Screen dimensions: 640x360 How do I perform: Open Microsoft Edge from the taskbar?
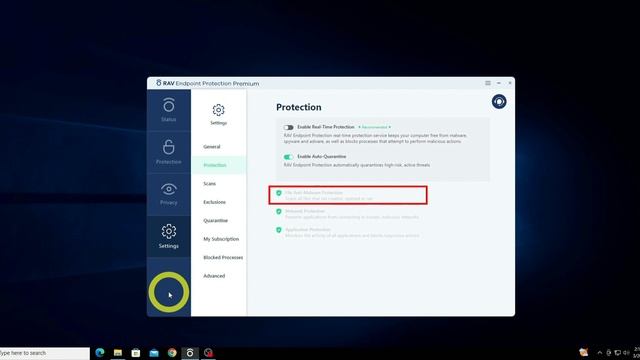pos(100,353)
